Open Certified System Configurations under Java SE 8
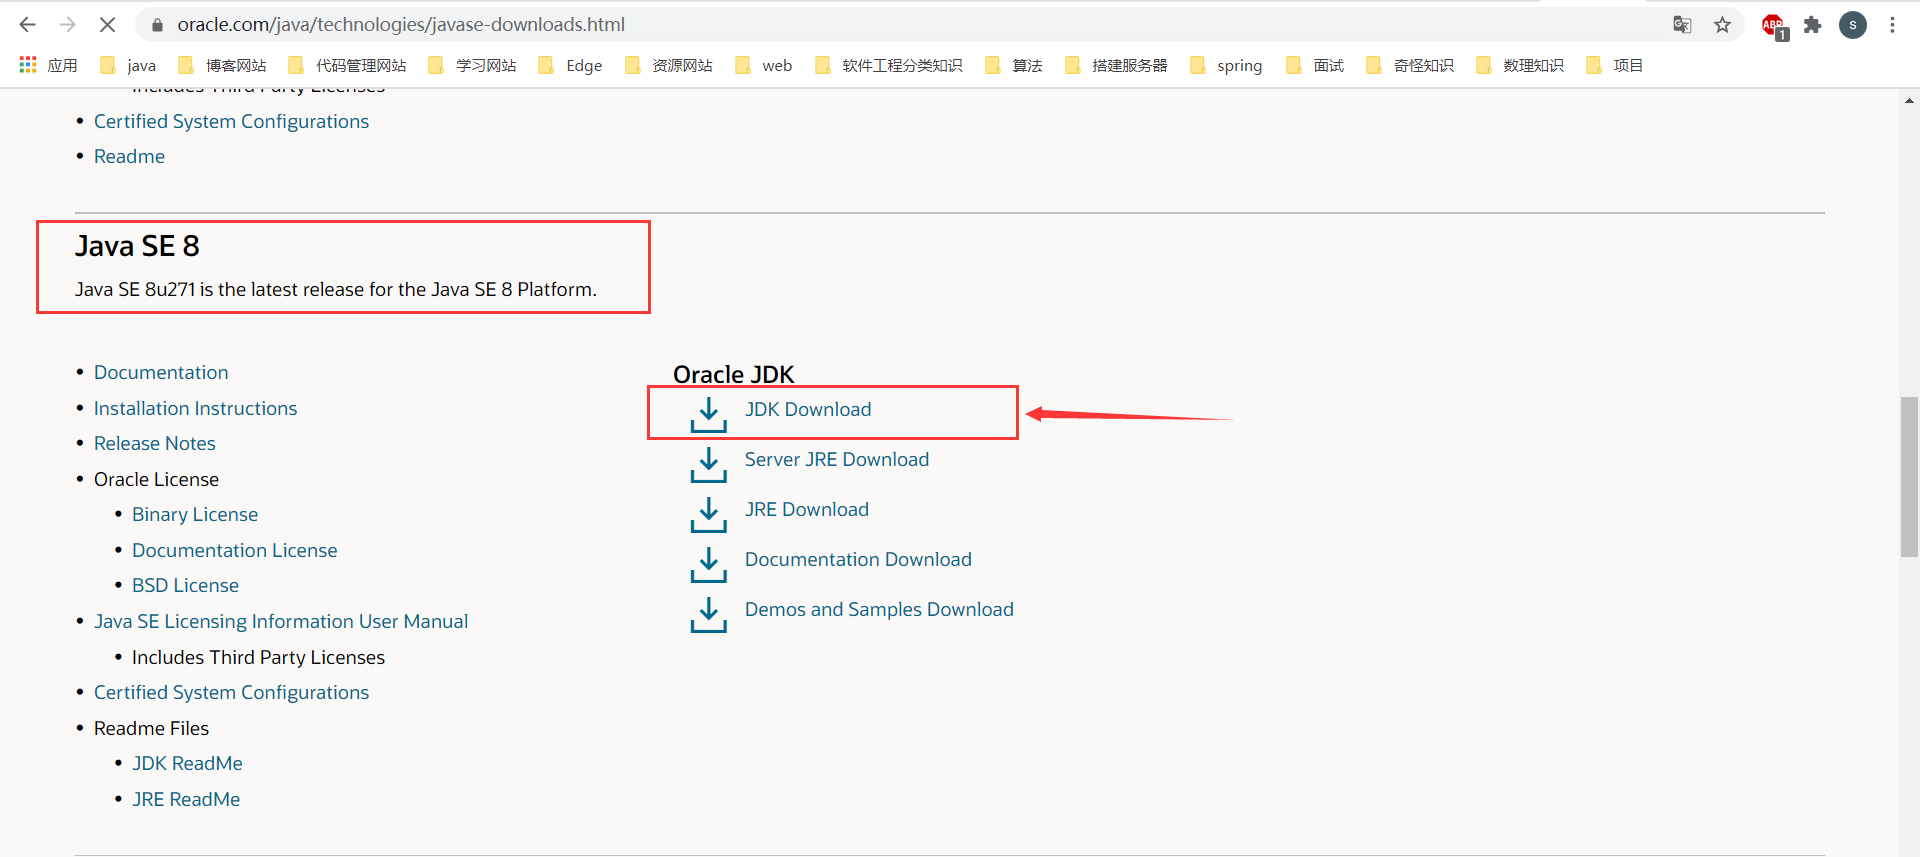 231,692
